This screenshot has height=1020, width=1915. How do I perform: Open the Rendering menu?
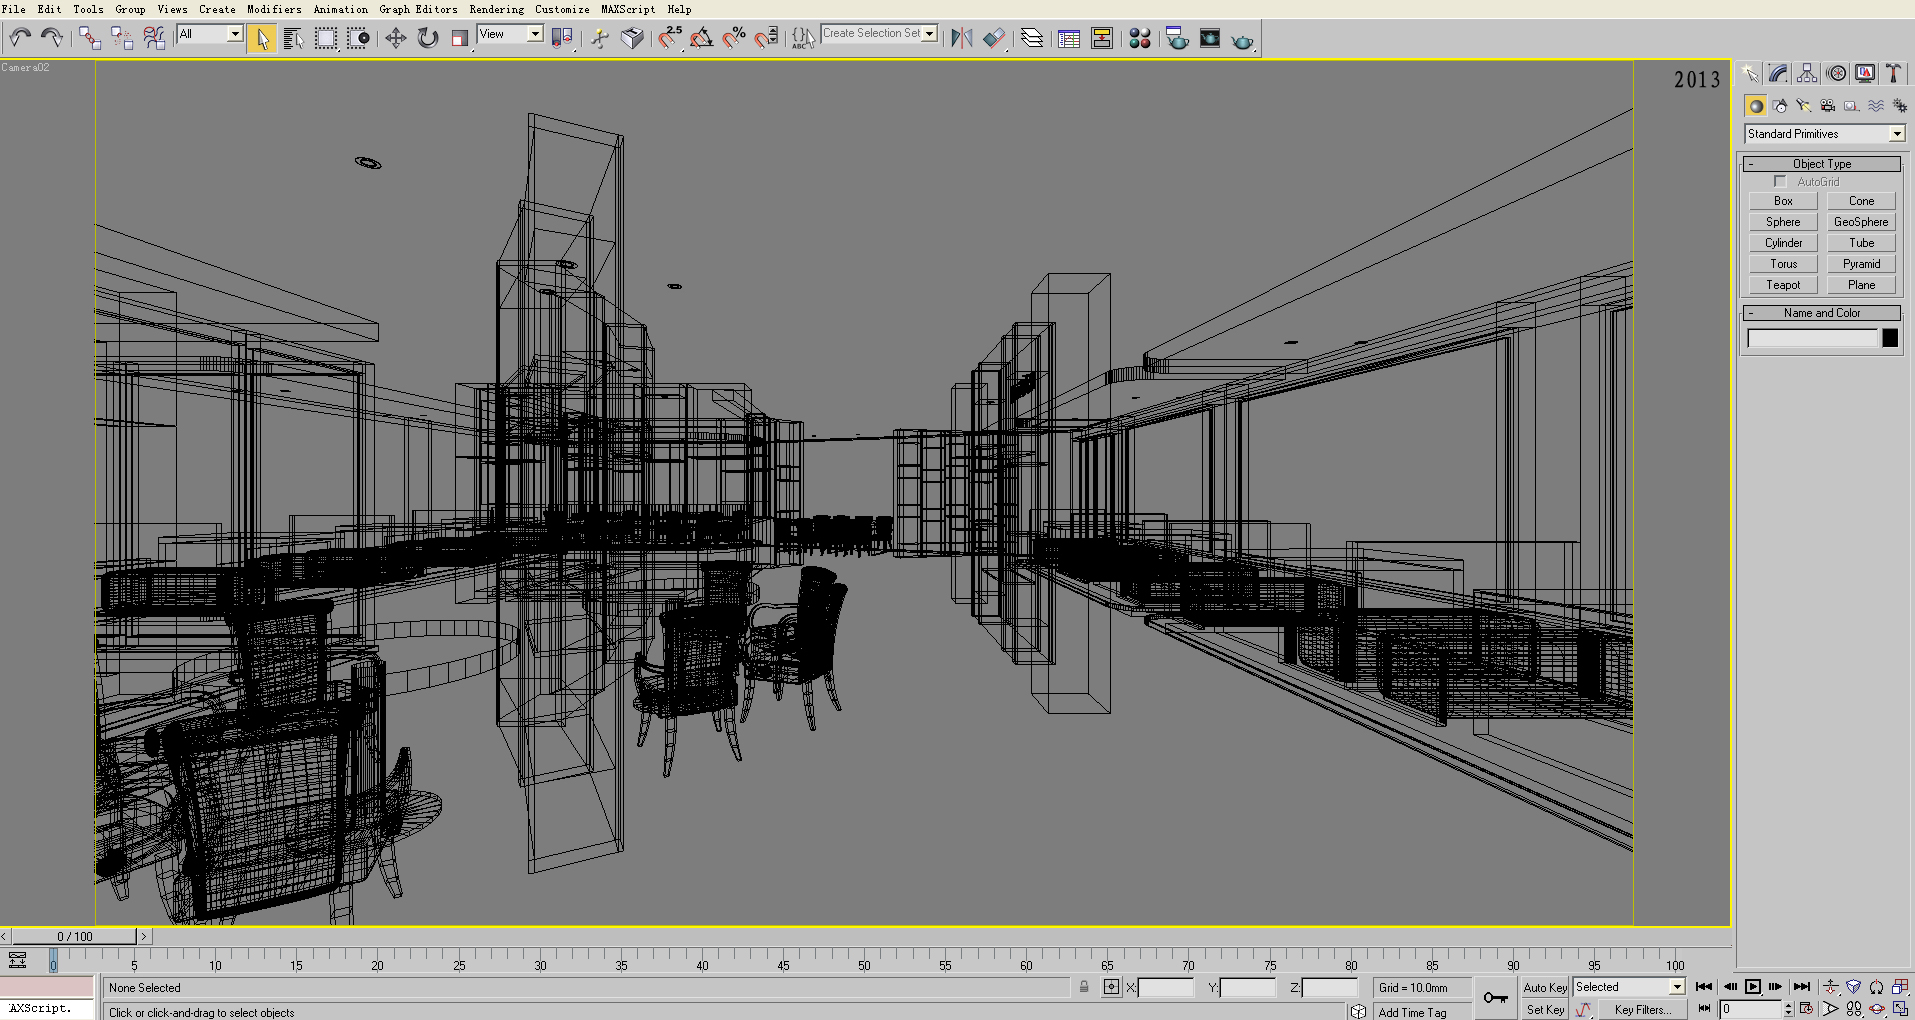click(496, 9)
